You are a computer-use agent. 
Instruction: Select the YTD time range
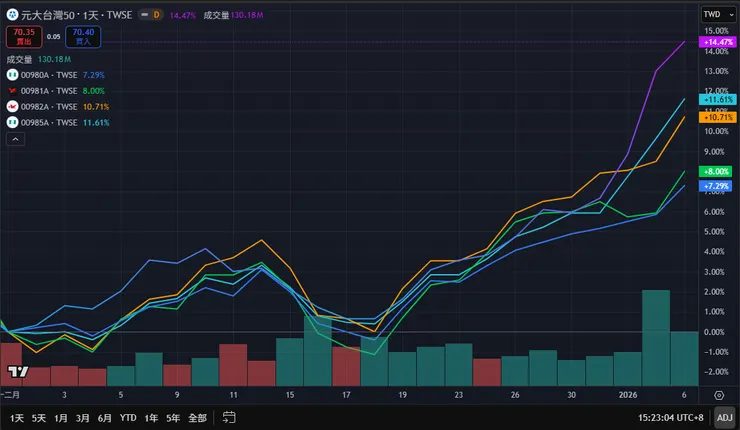tap(128, 418)
